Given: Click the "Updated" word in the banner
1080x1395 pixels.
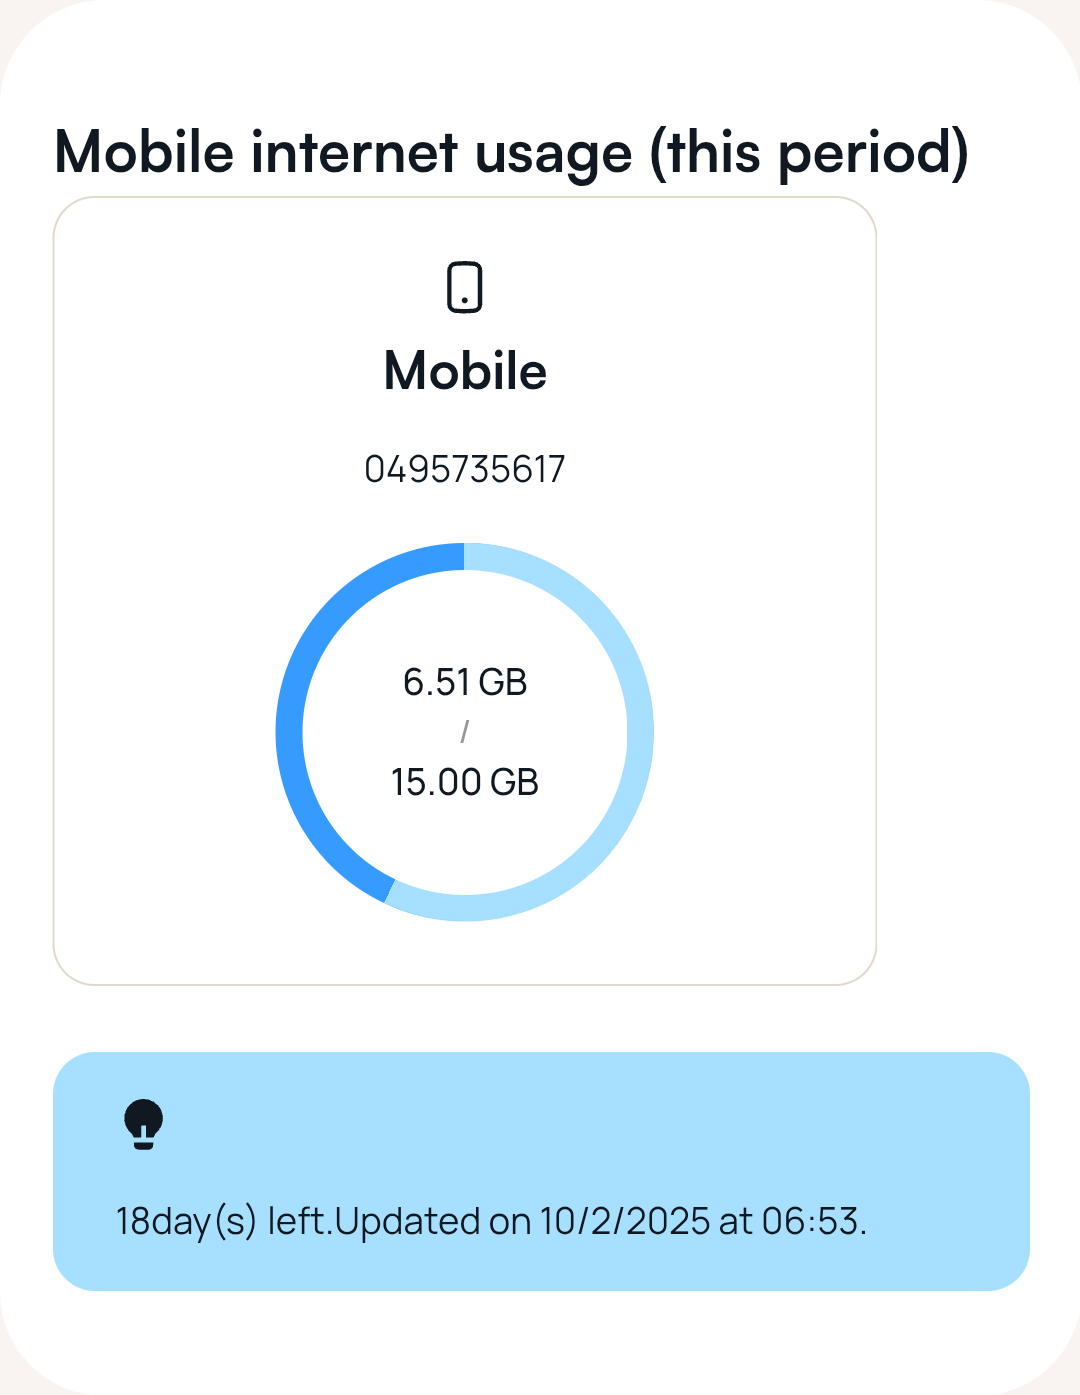Looking at the screenshot, I should coord(408,1221).
